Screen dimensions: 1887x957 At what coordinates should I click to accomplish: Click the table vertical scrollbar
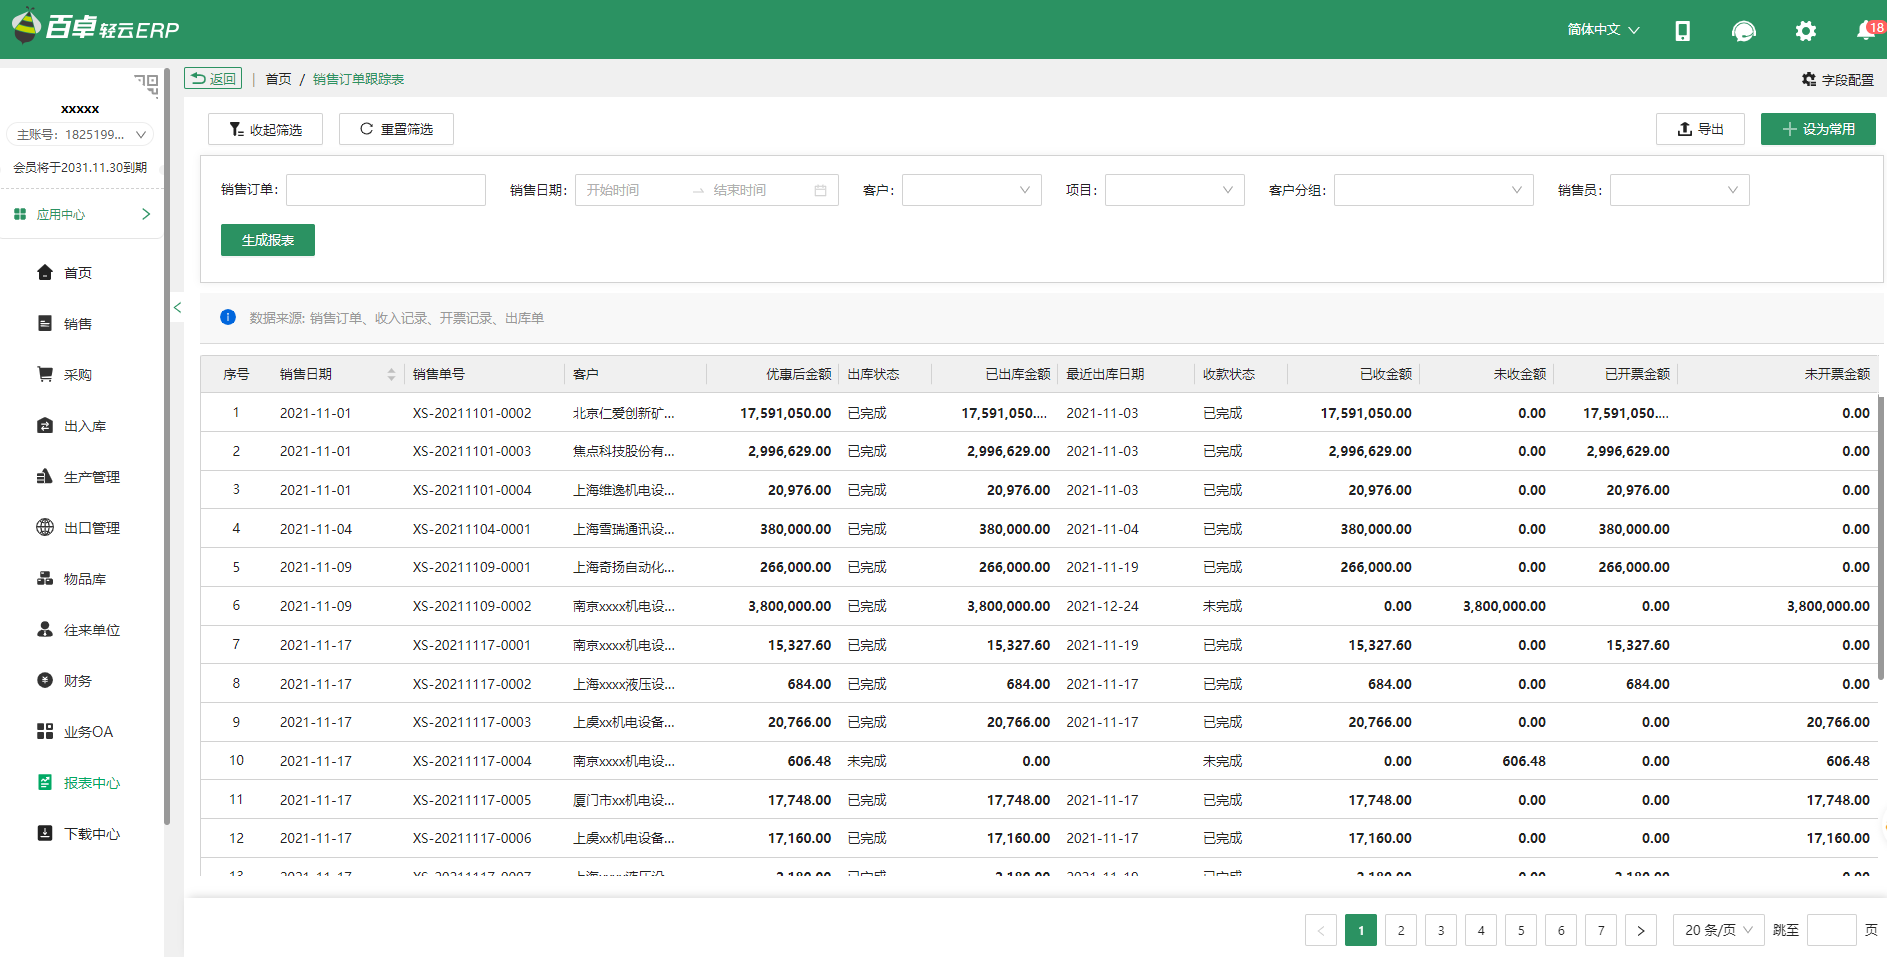pos(1881,538)
